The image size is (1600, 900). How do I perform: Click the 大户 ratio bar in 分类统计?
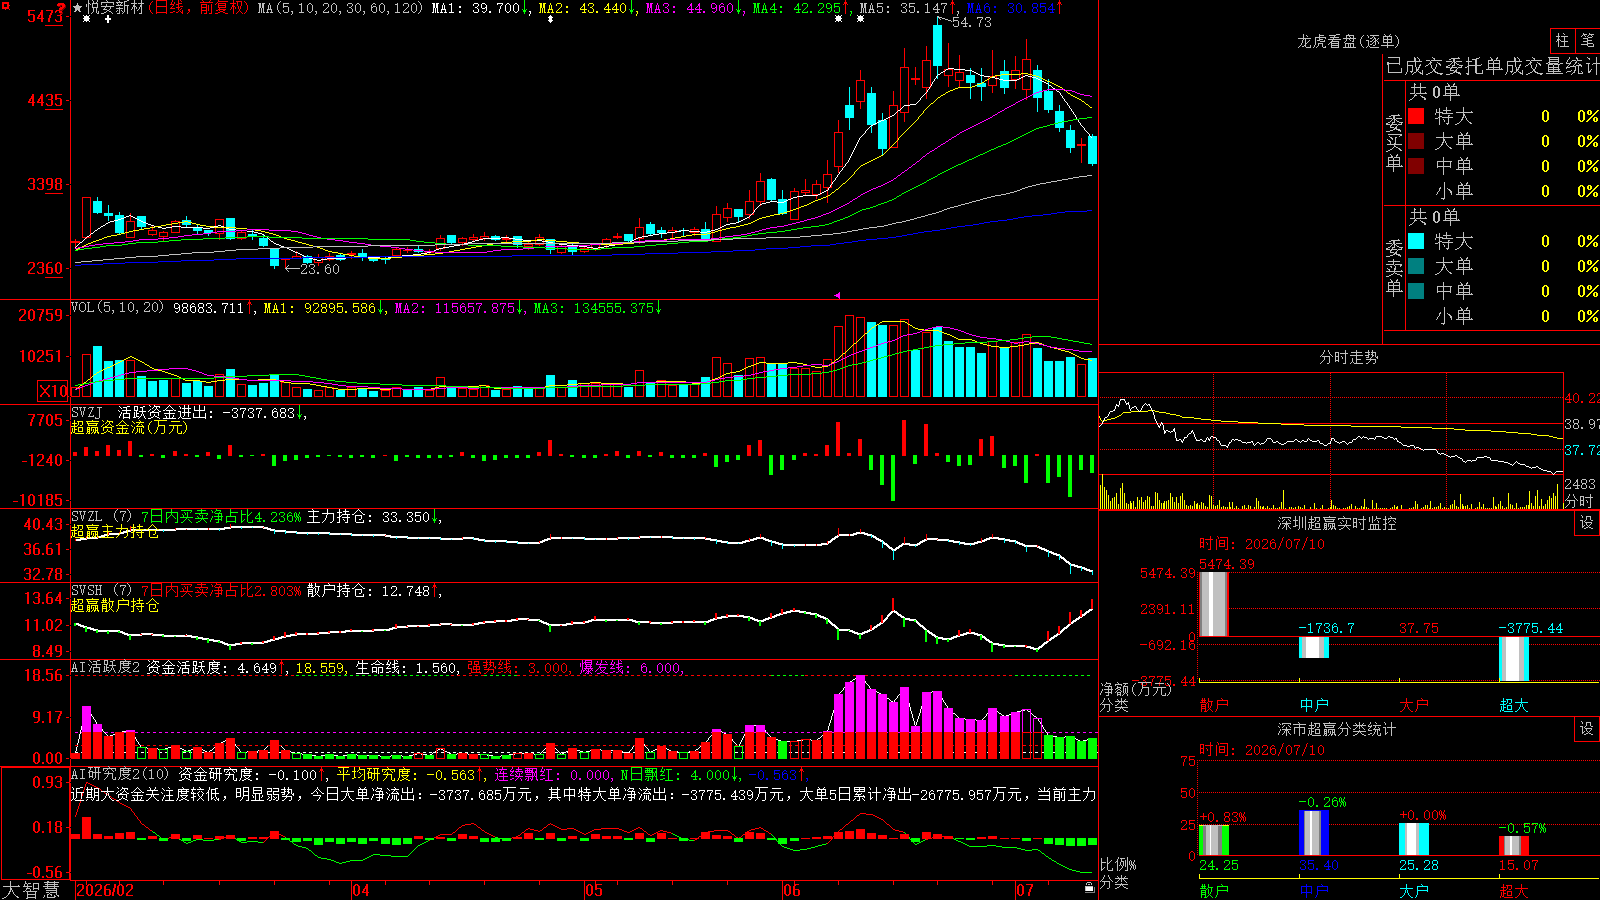coord(1414,840)
